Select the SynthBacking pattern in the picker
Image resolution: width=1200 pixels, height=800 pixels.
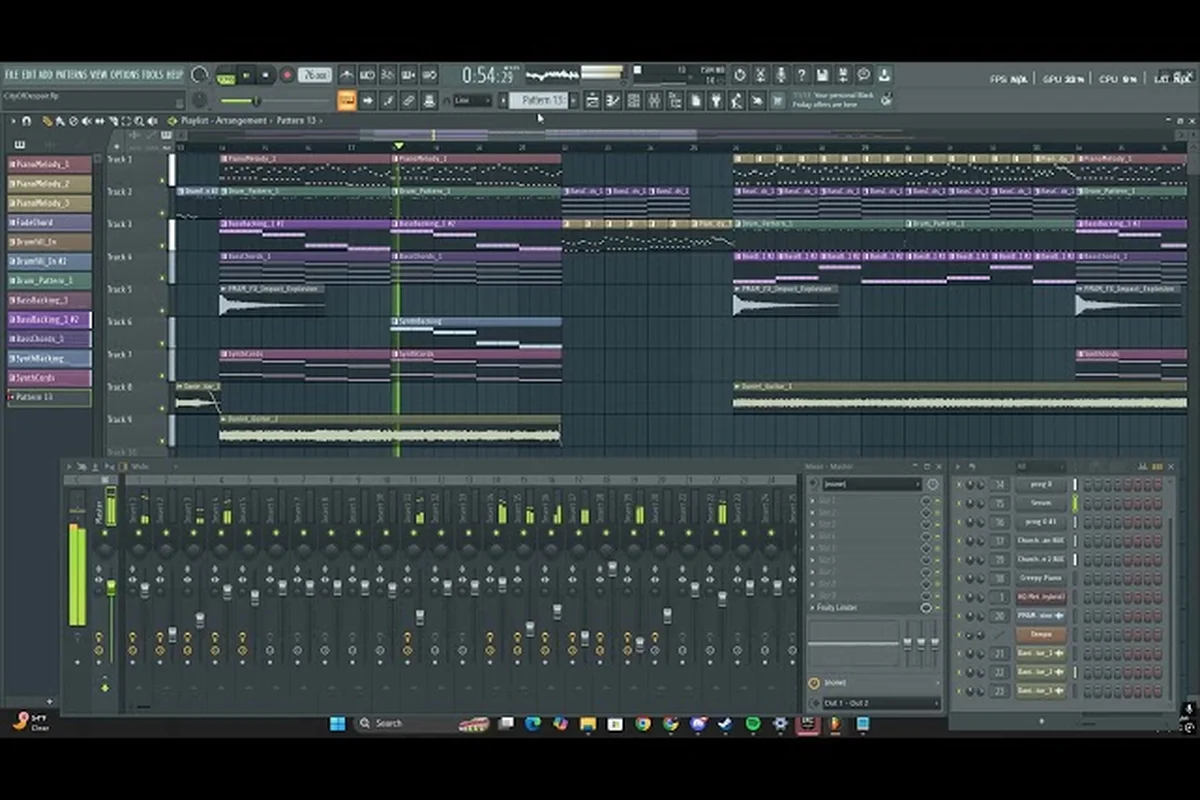50,358
